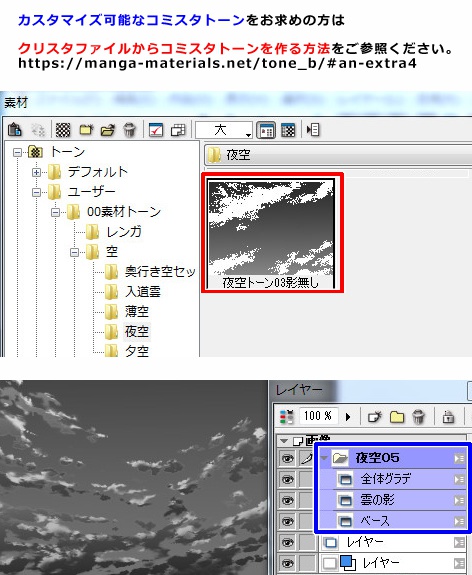Open the menu icon on the 全体グラデ row
Image resolution: width=472 pixels, height=575 pixels.
(x=459, y=479)
